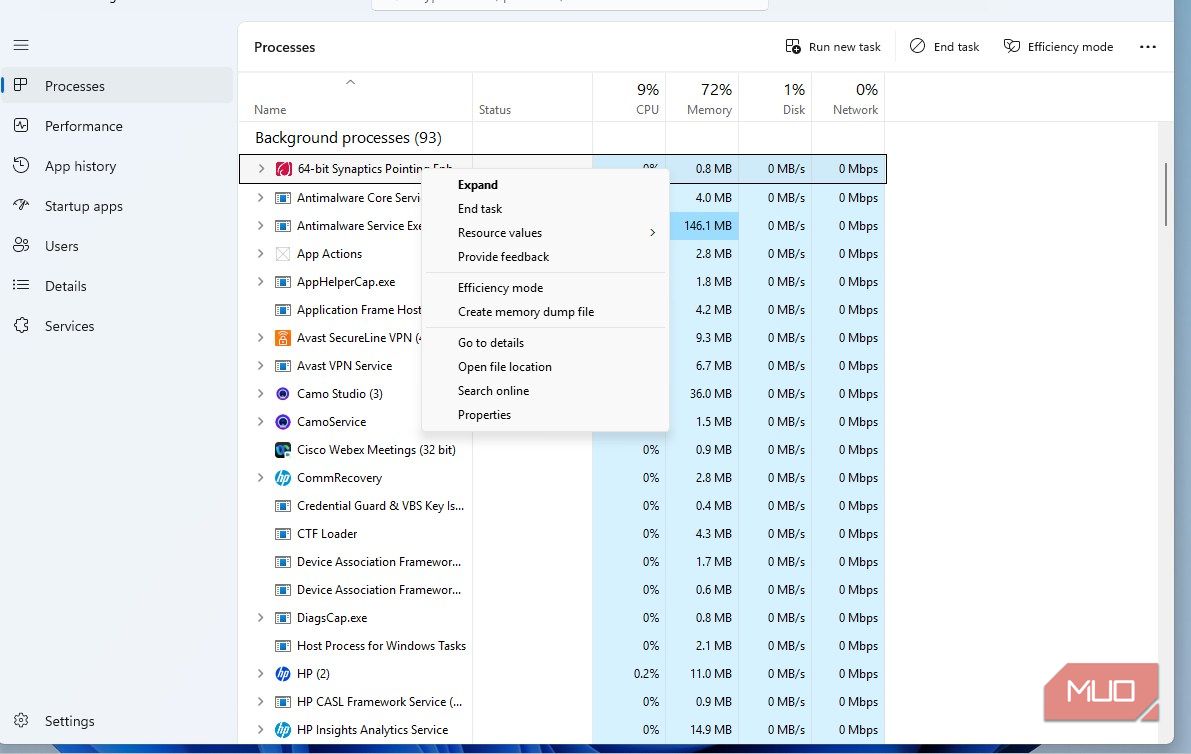The image size is (1191, 754).
Task: Click the Run new task icon
Action: pyautogui.click(x=793, y=46)
